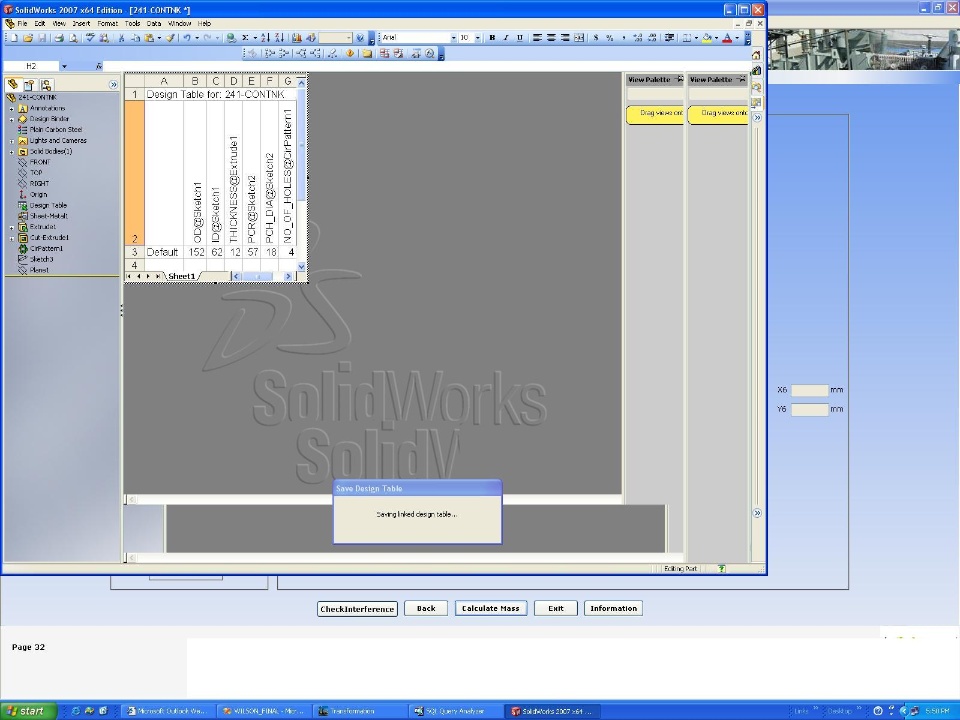This screenshot has height=720, width=960.
Task: Click the X6 input field
Action: pos(809,390)
